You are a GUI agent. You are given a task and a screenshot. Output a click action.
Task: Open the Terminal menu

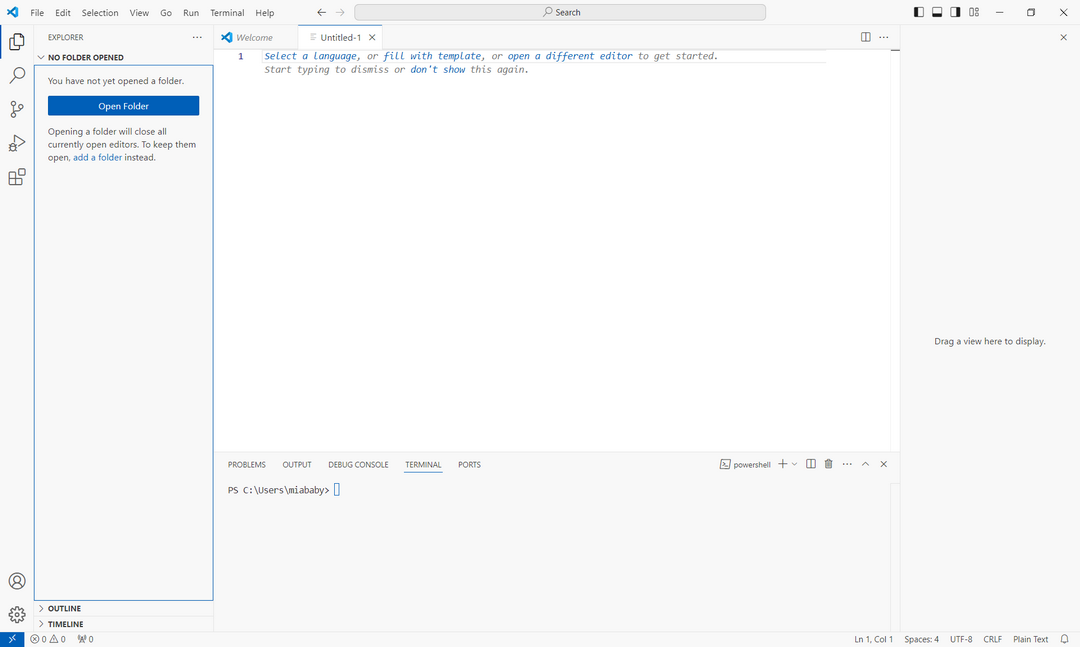227,13
